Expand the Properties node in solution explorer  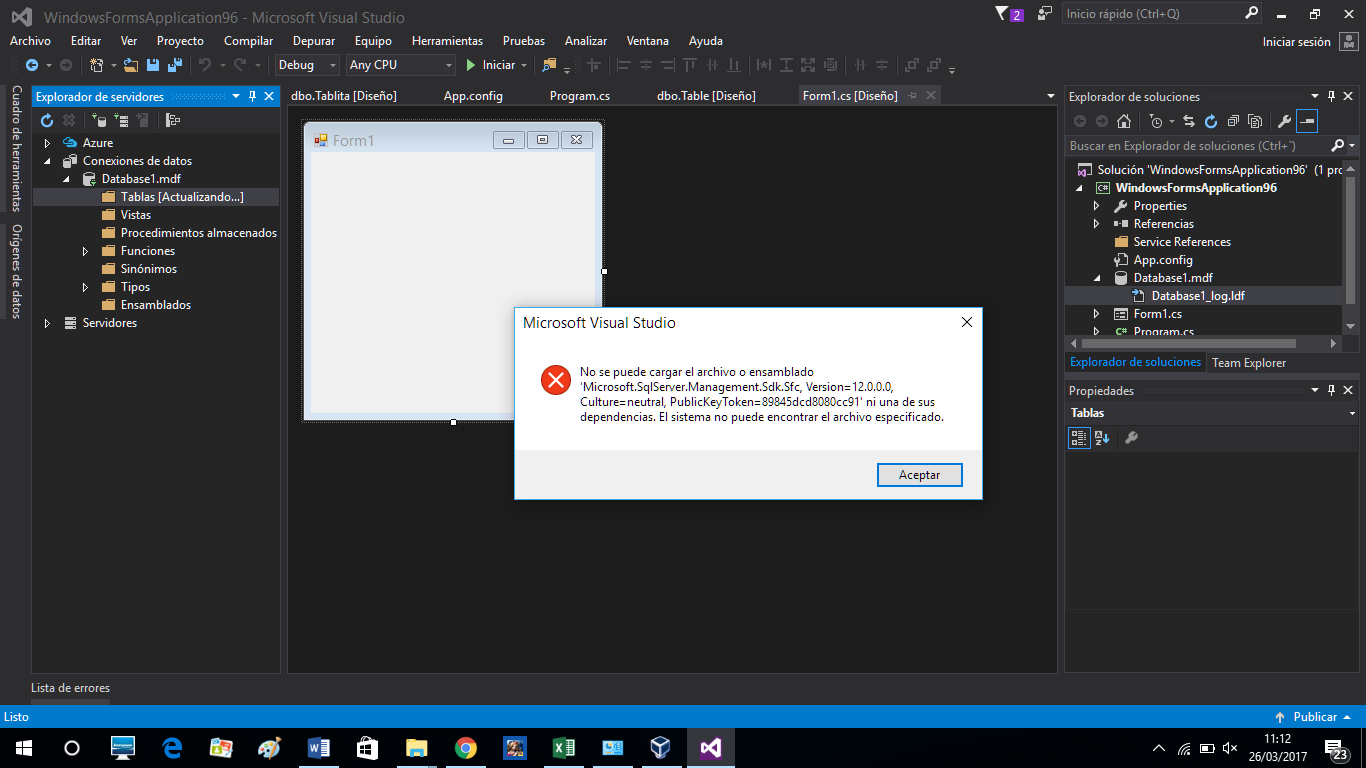tap(1097, 206)
